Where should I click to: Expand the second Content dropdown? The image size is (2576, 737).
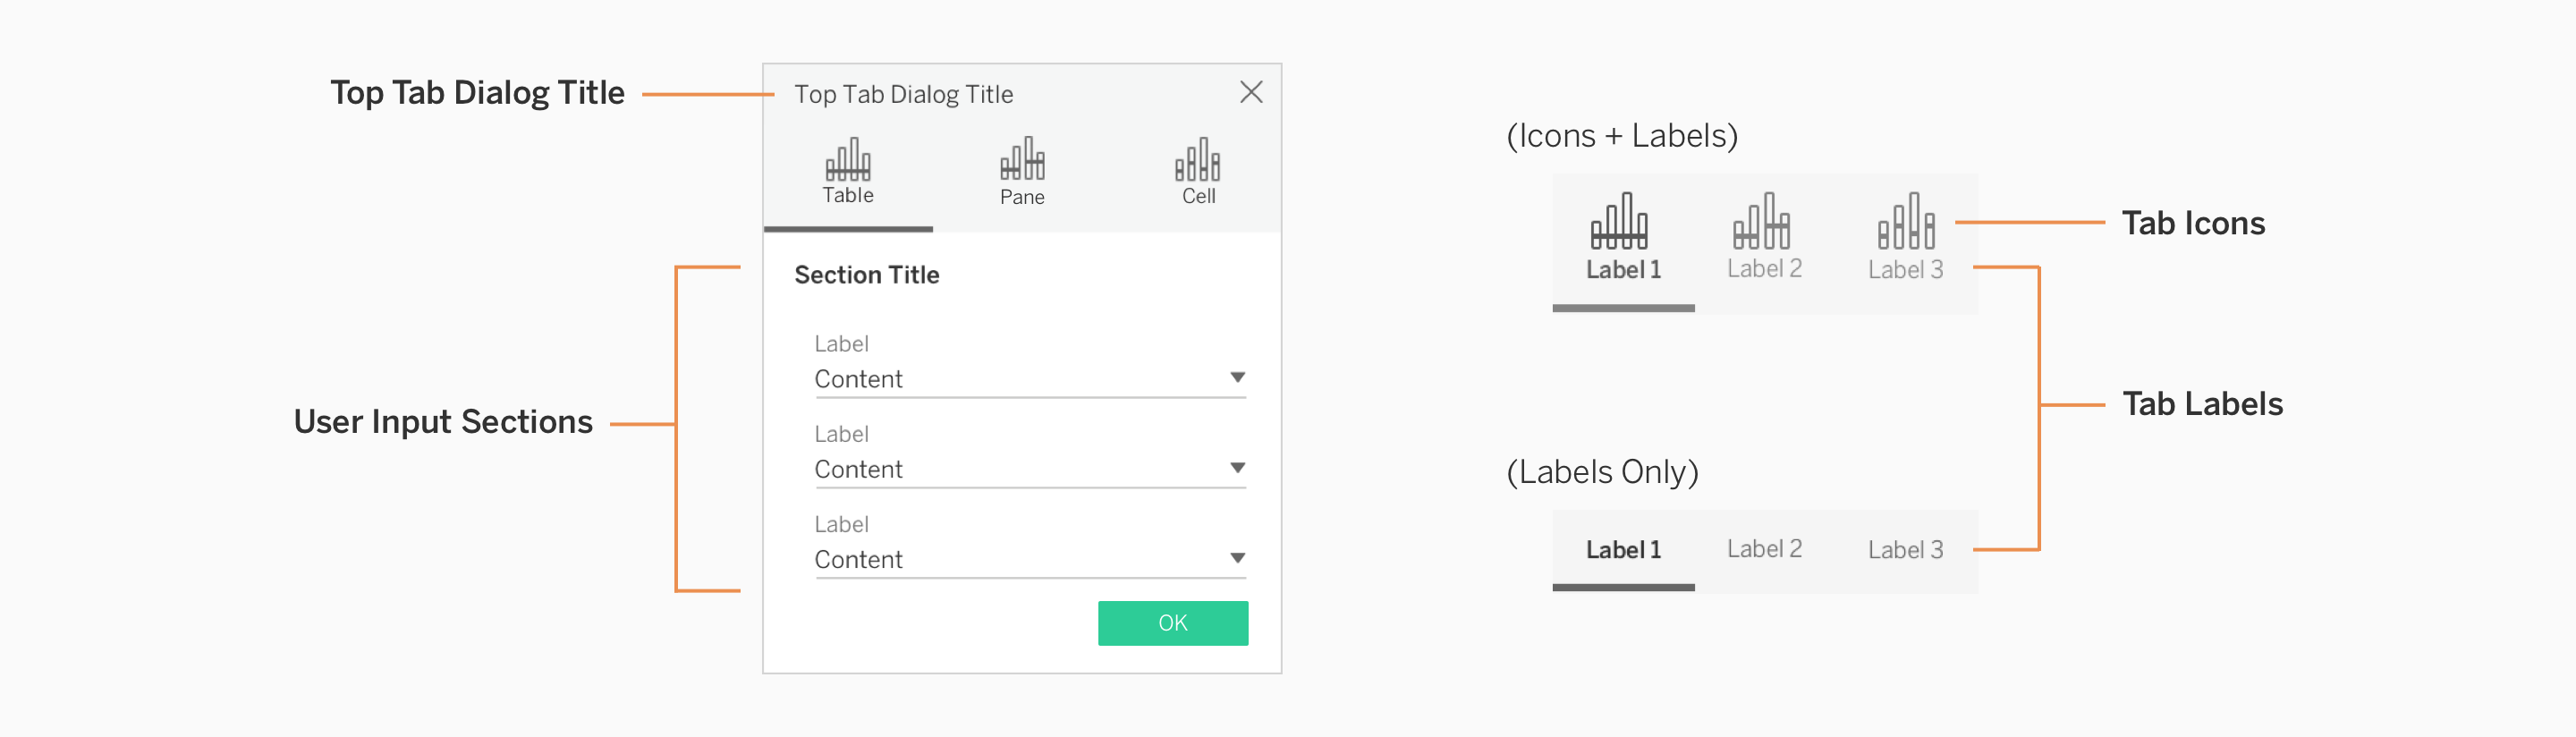(x=1237, y=467)
